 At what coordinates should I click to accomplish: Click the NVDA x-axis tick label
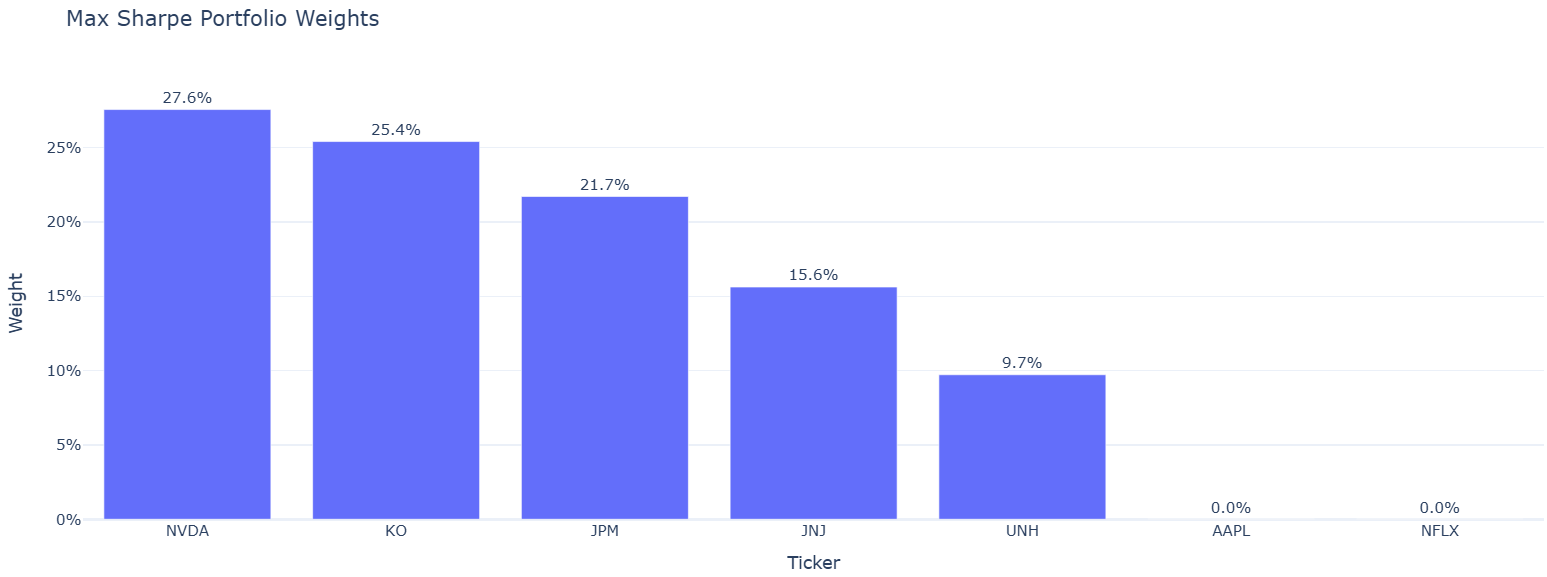click(187, 531)
